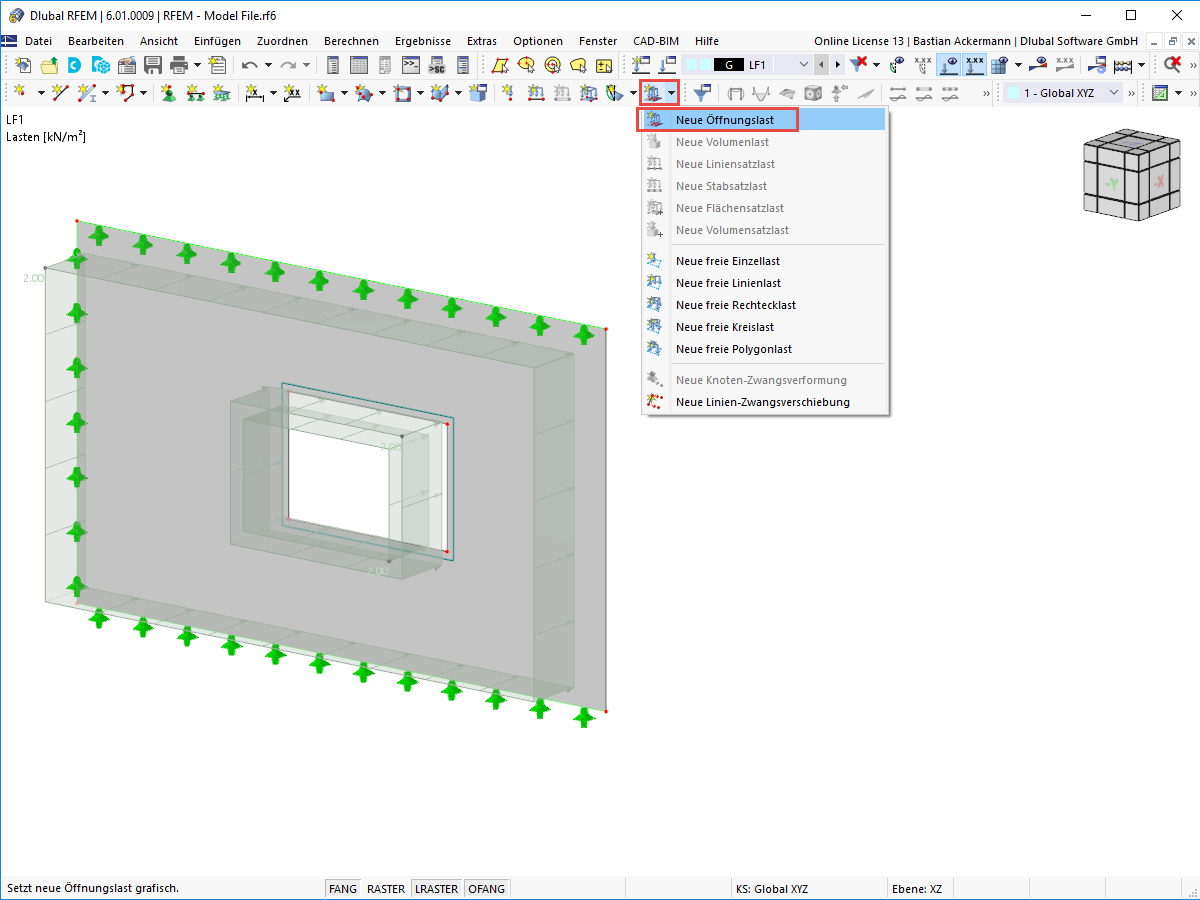Click the New Dimension tool icon

click(255, 93)
